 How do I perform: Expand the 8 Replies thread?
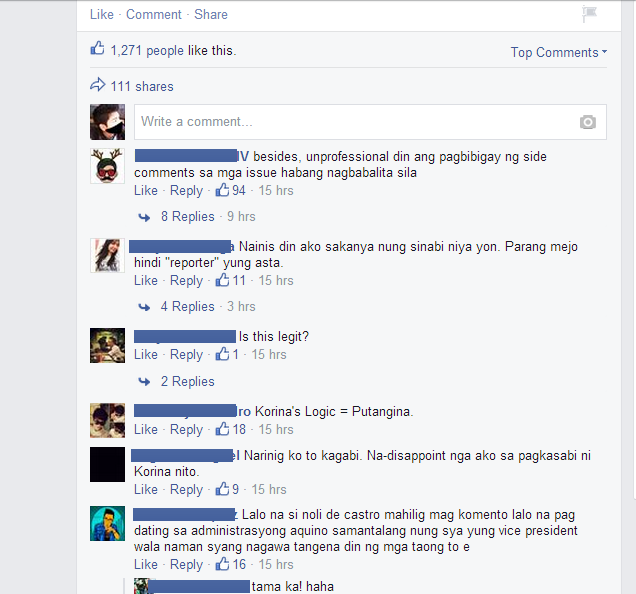(187, 217)
